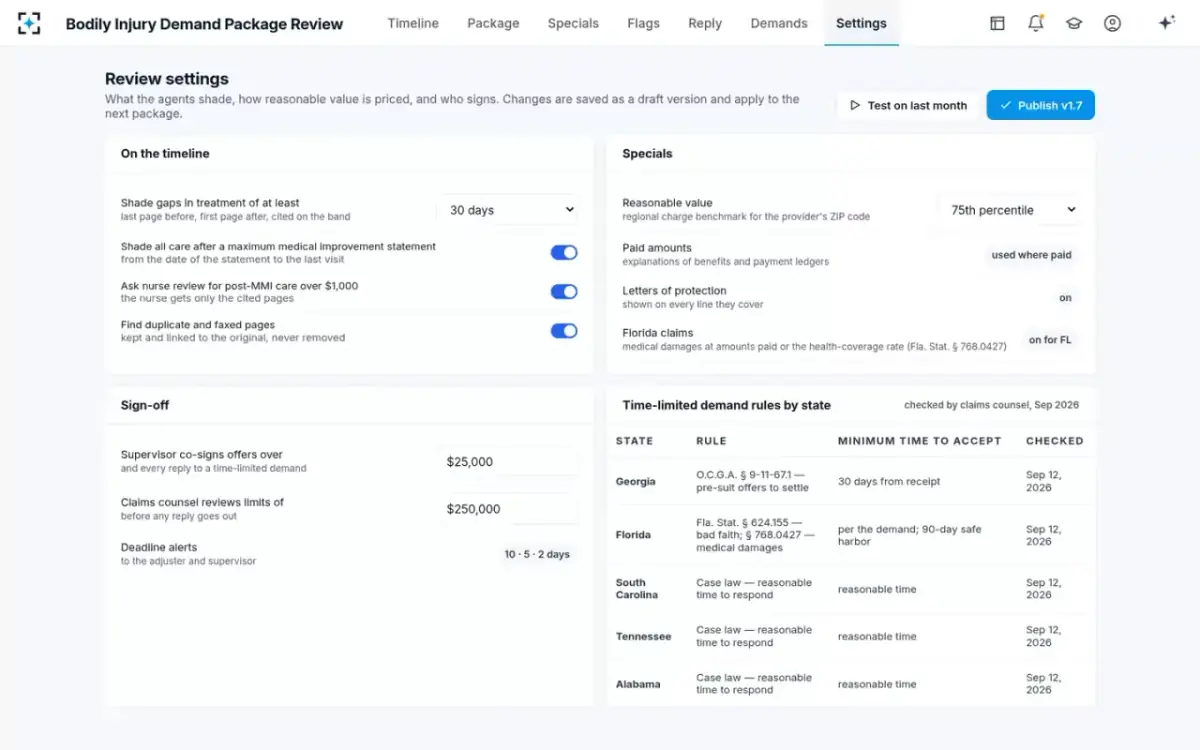The image size is (1200, 750).
Task: Click 'Reasonable value' setting label
Action: point(667,203)
